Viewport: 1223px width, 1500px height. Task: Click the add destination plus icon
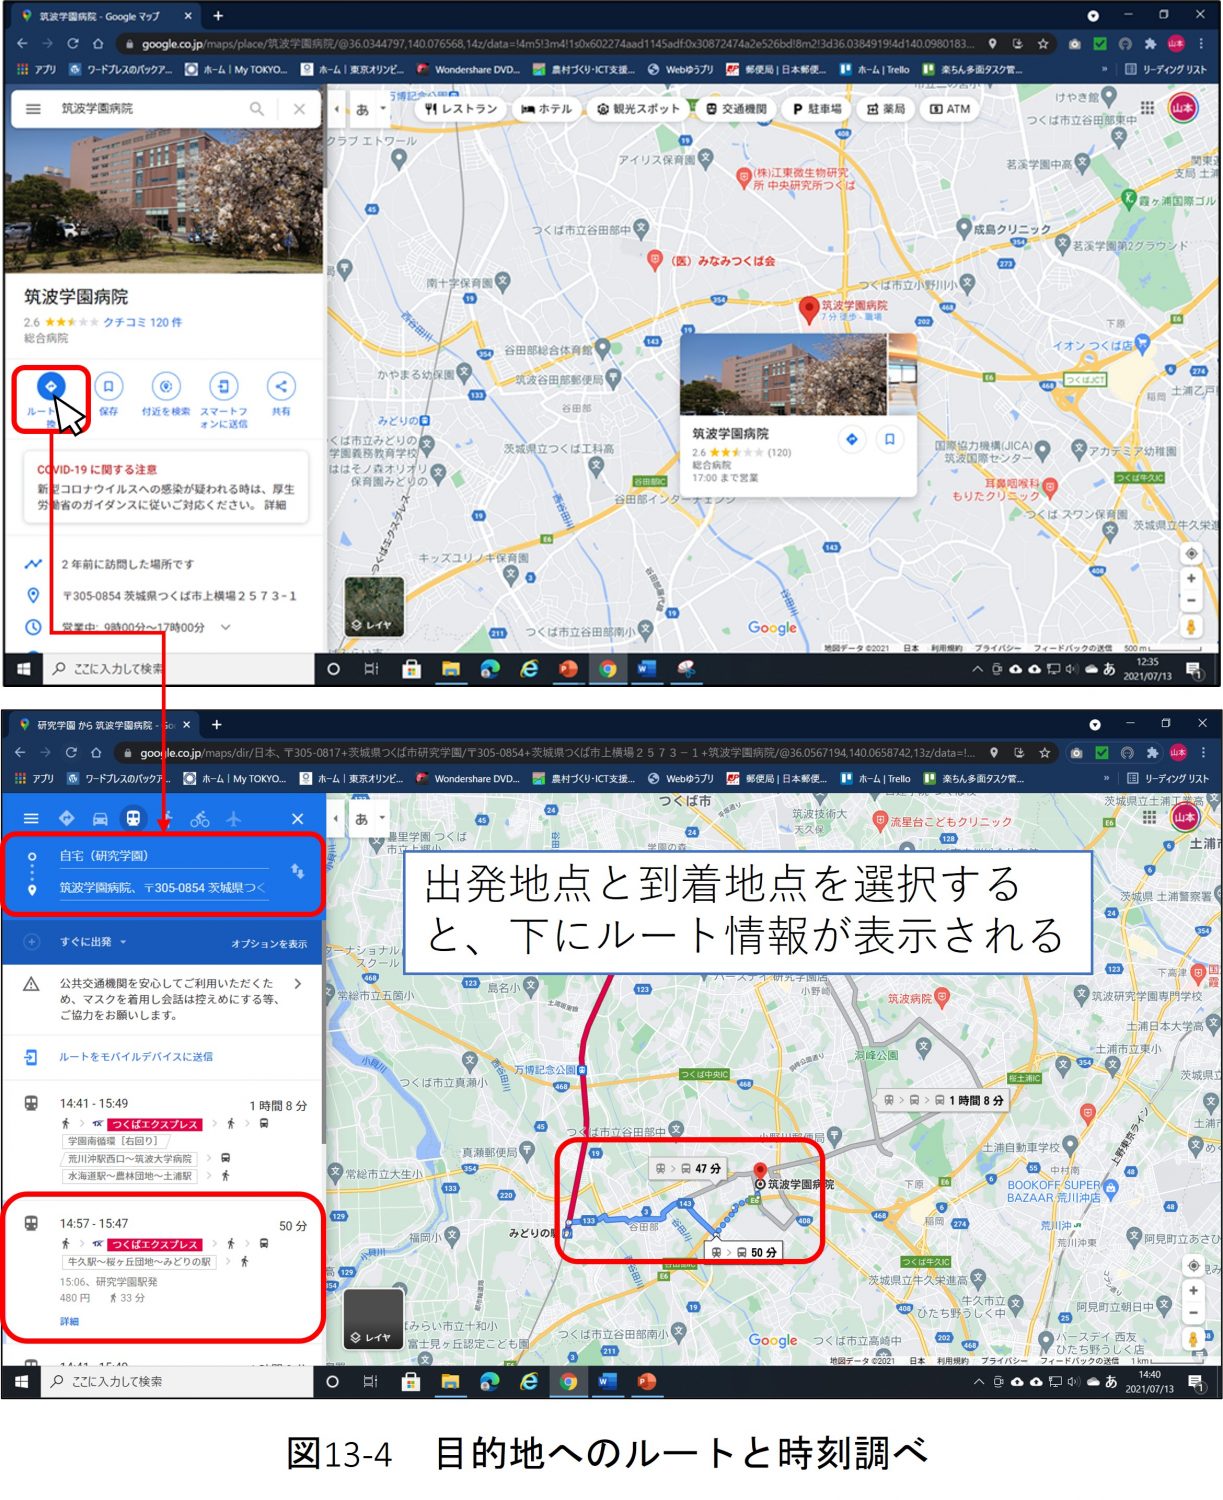pos(31,942)
